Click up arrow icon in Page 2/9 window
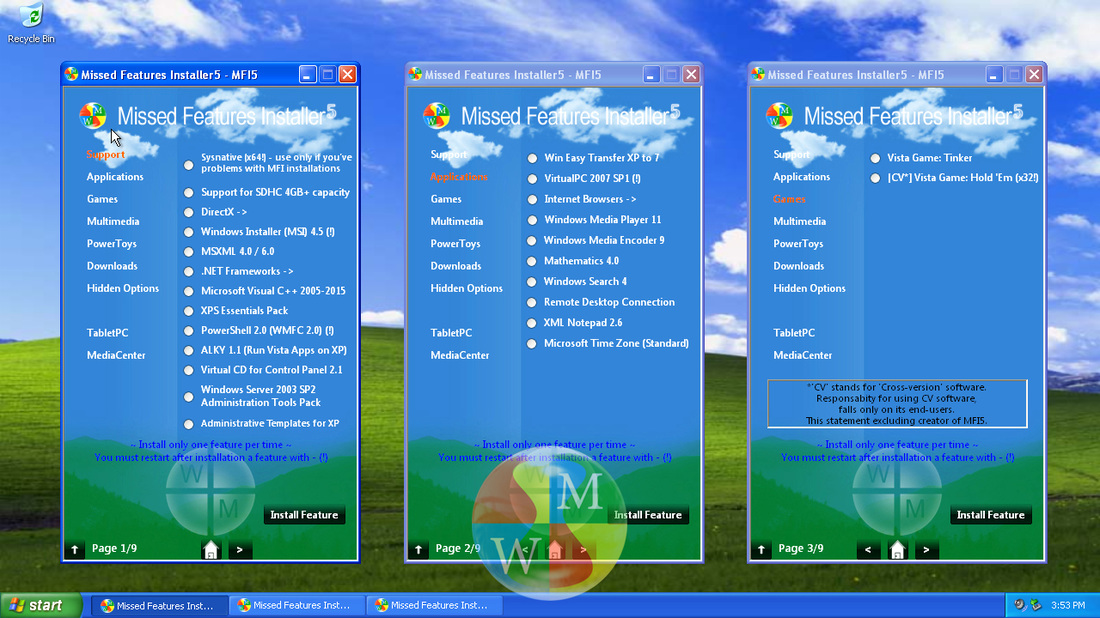 (x=419, y=550)
